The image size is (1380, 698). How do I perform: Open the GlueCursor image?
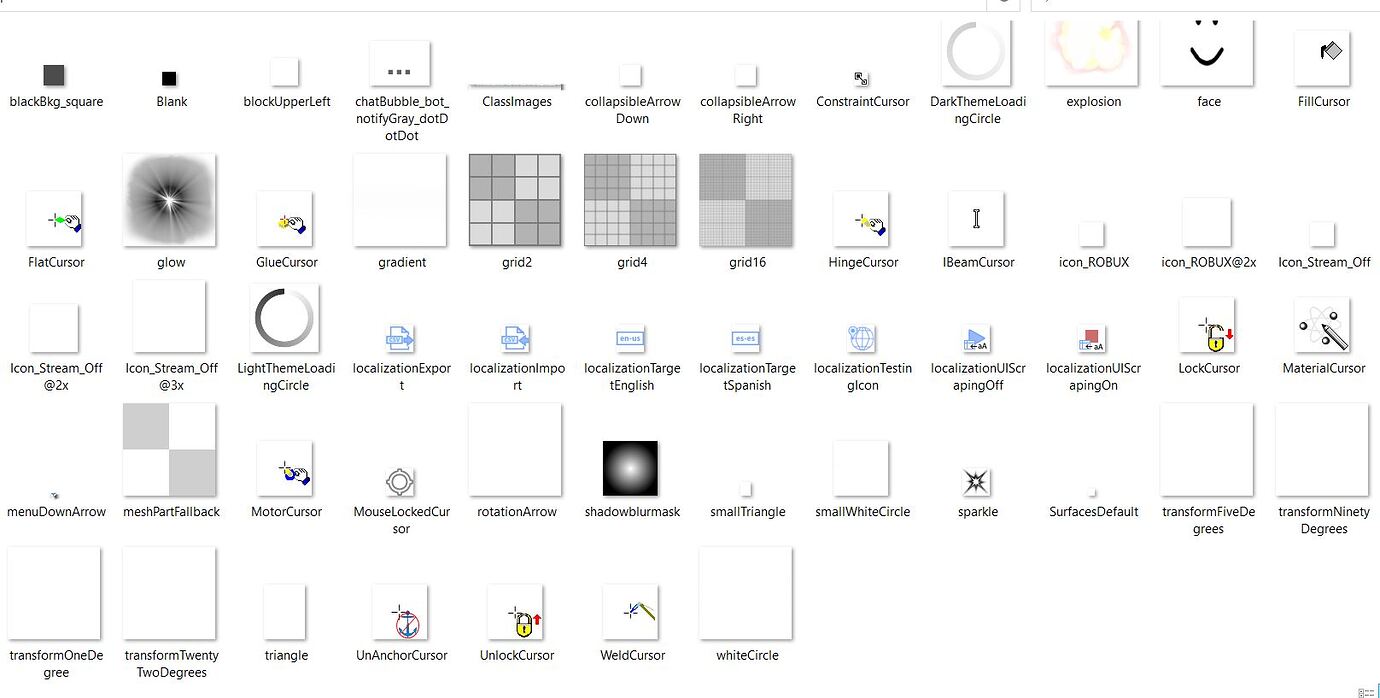pos(285,217)
